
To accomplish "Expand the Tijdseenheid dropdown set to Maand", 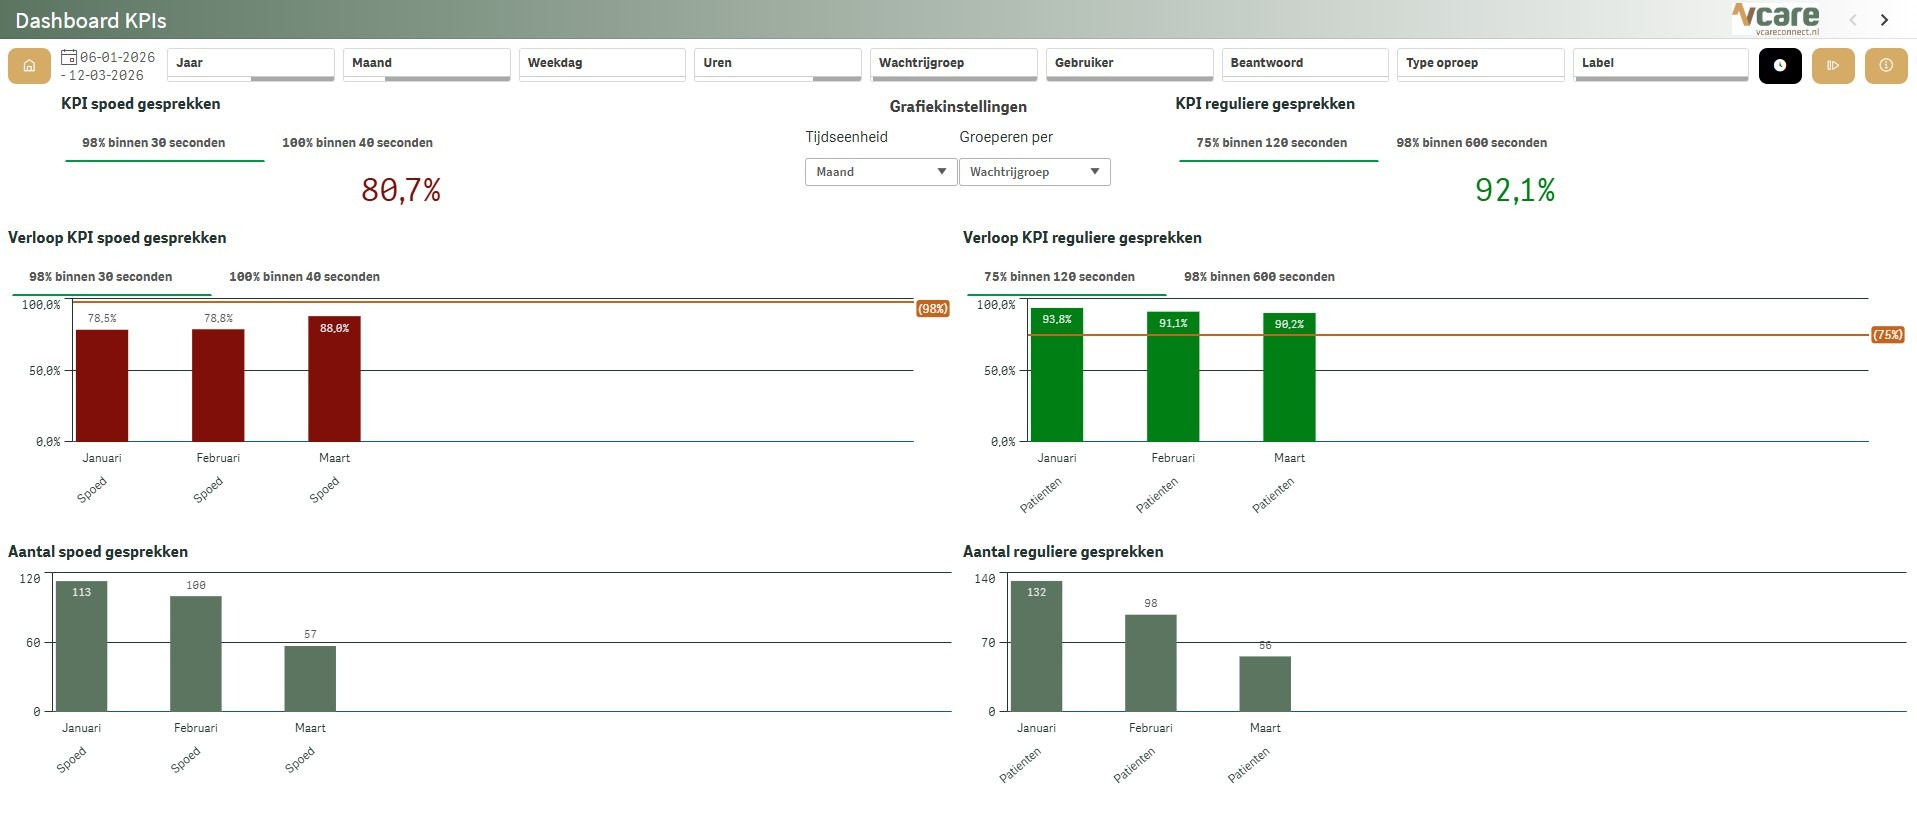I will 880,172.
